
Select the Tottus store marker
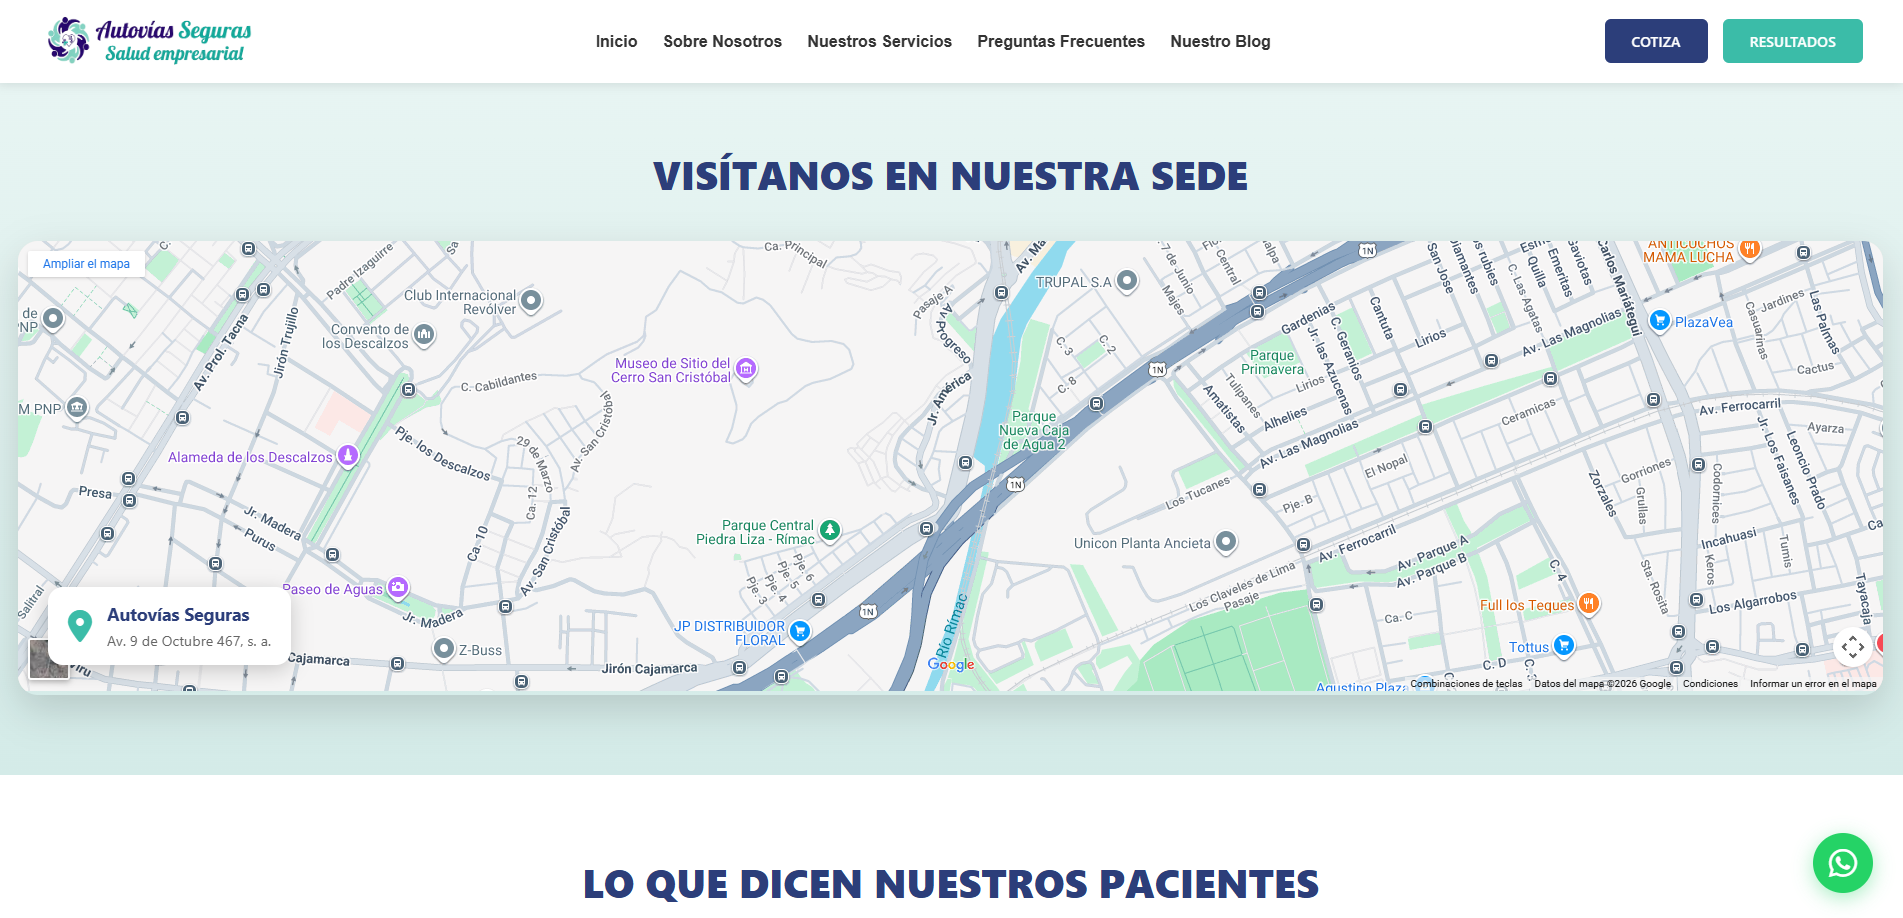[1565, 645]
